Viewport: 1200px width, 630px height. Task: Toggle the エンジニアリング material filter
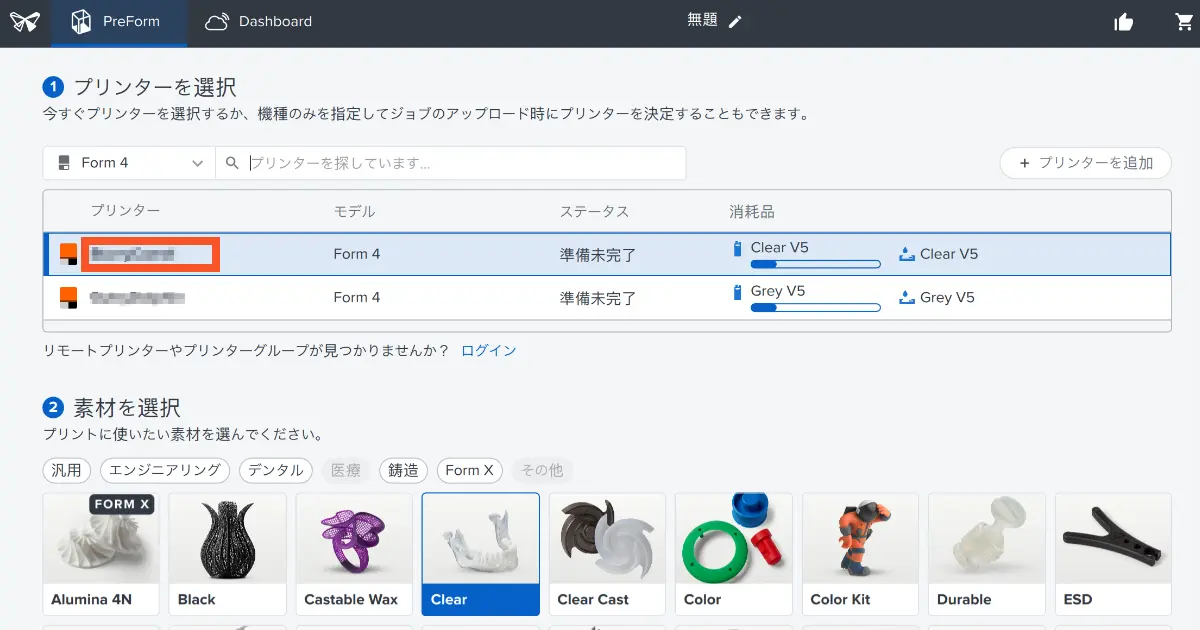click(x=165, y=470)
